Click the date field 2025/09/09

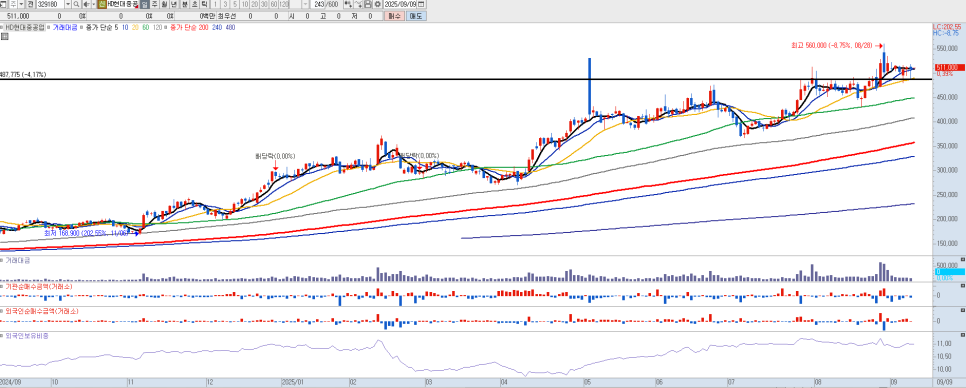[x=400, y=4]
